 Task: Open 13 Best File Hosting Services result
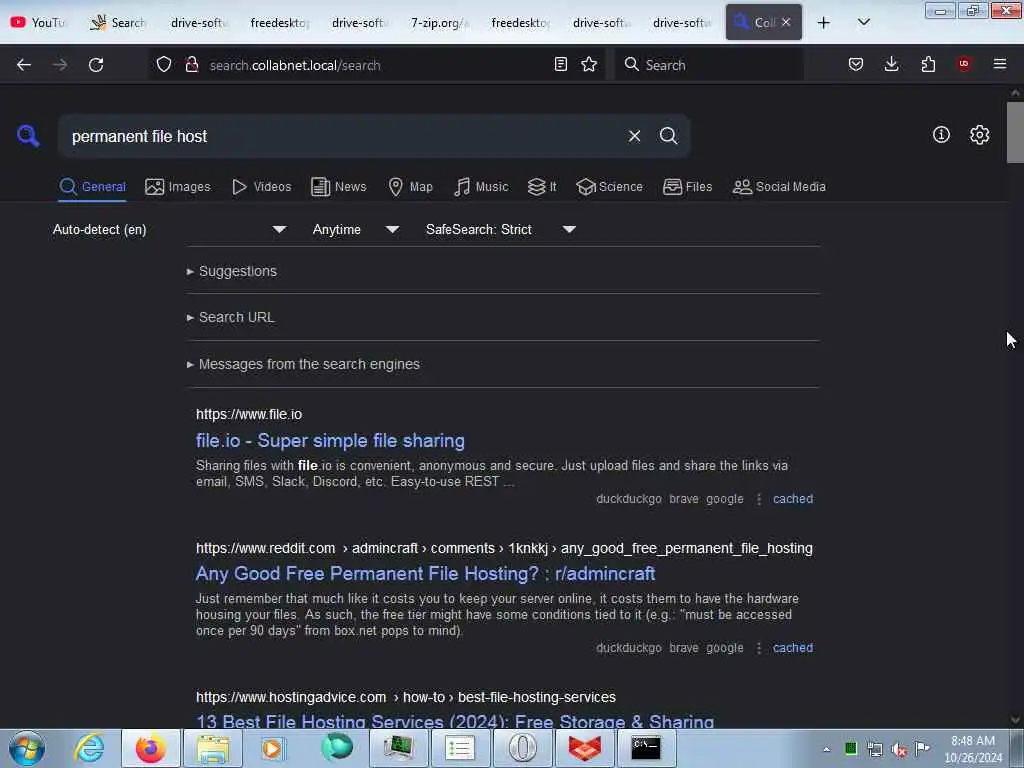455,721
